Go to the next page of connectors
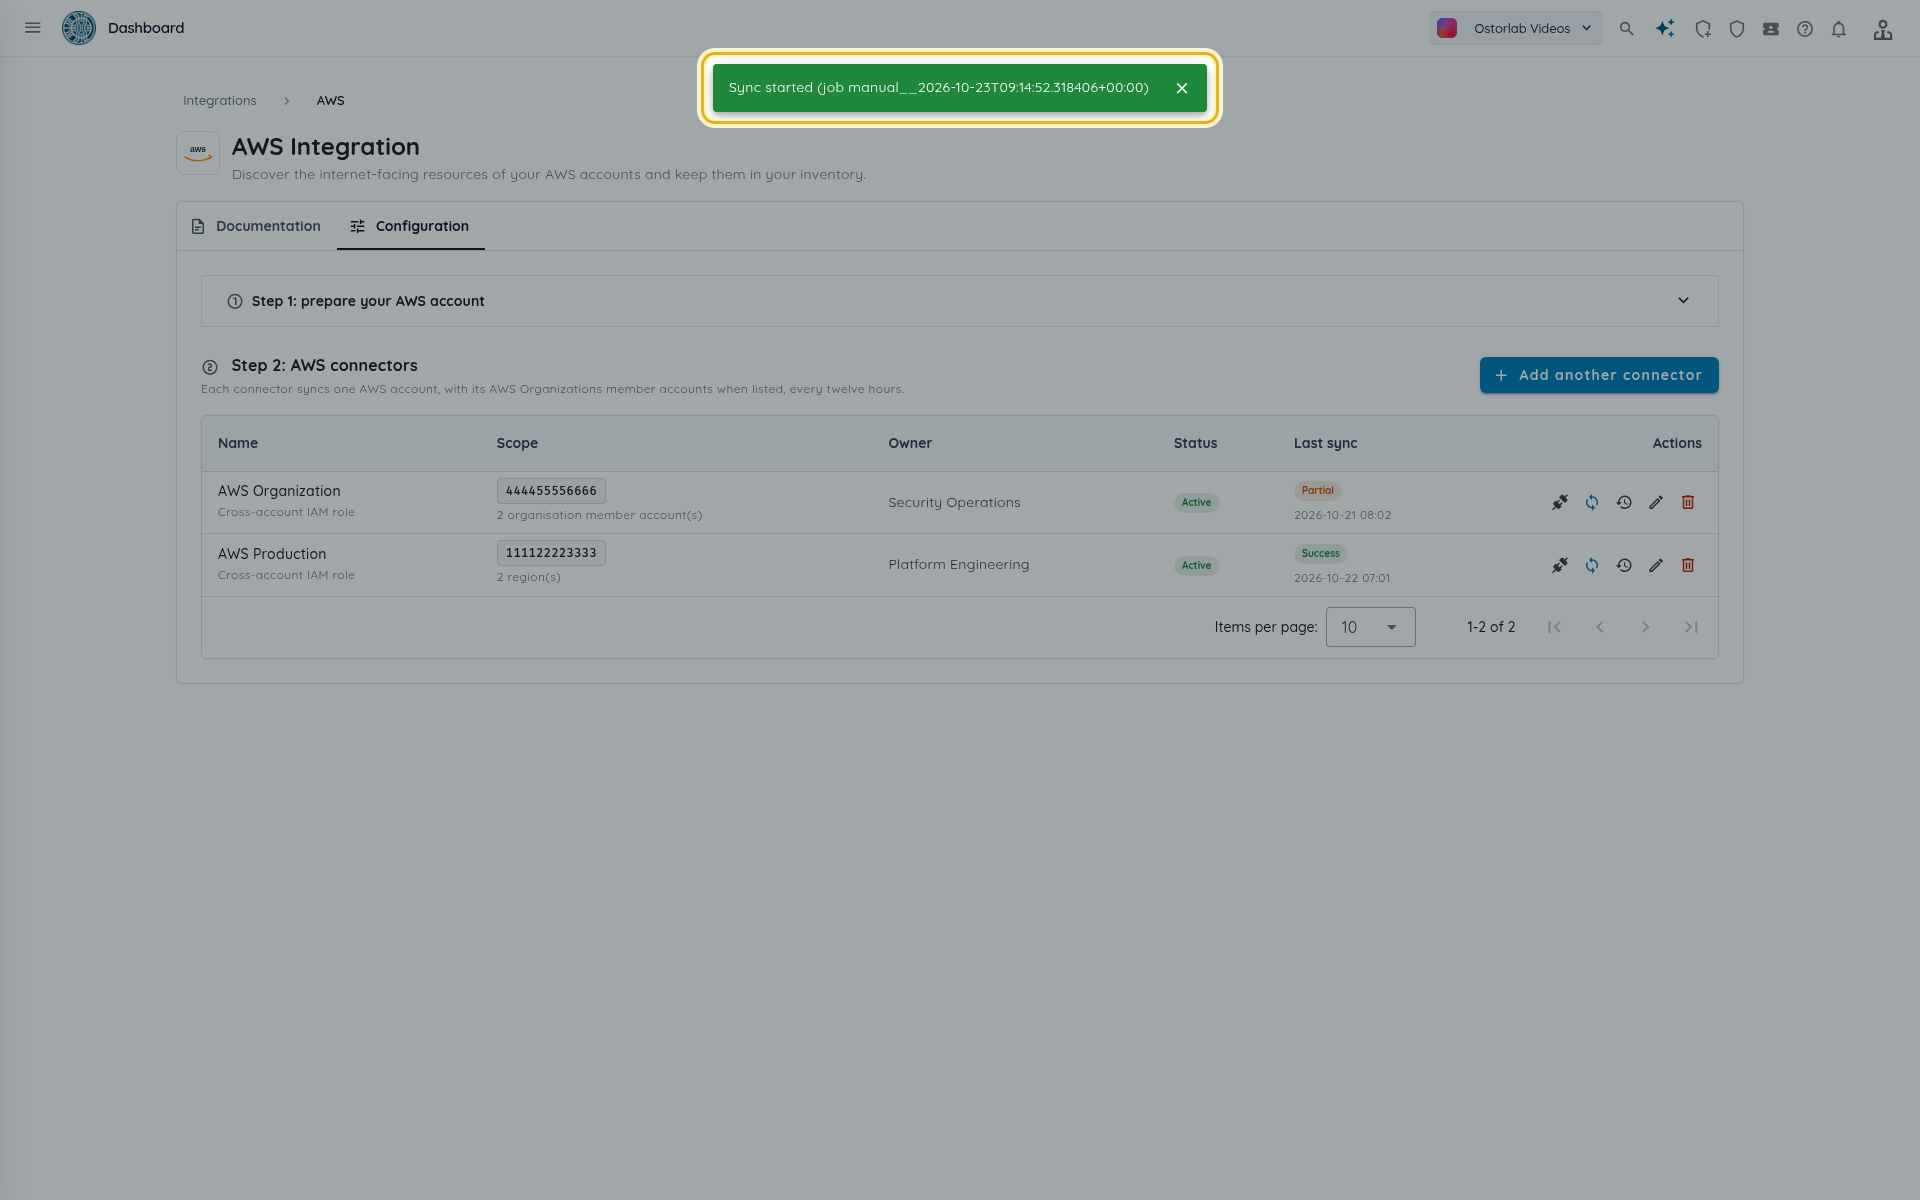The width and height of the screenshot is (1920, 1200). (1645, 627)
